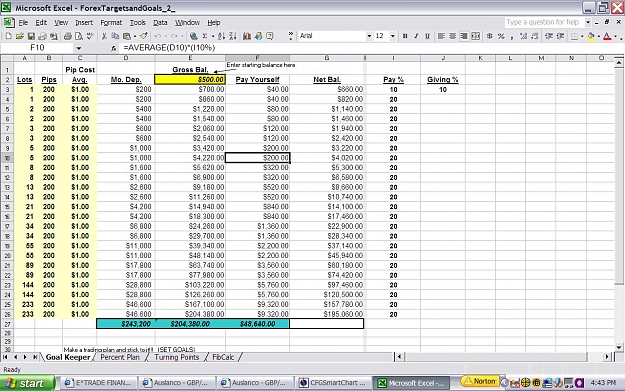Apply Comma style formatting

pos(512,36)
